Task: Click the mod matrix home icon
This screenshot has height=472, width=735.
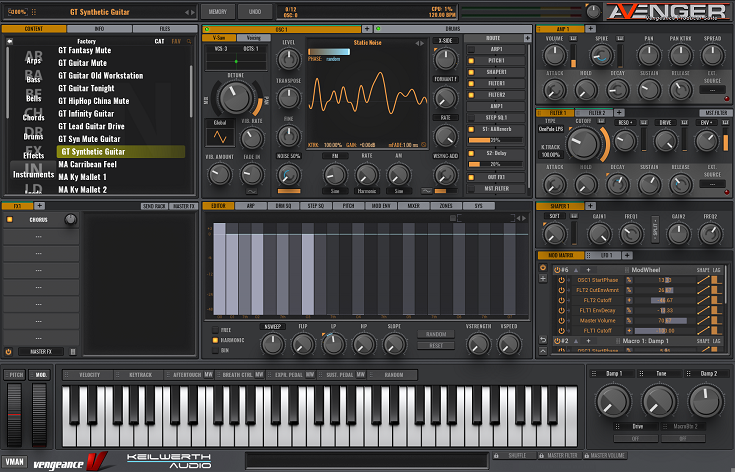Action: coord(543,268)
